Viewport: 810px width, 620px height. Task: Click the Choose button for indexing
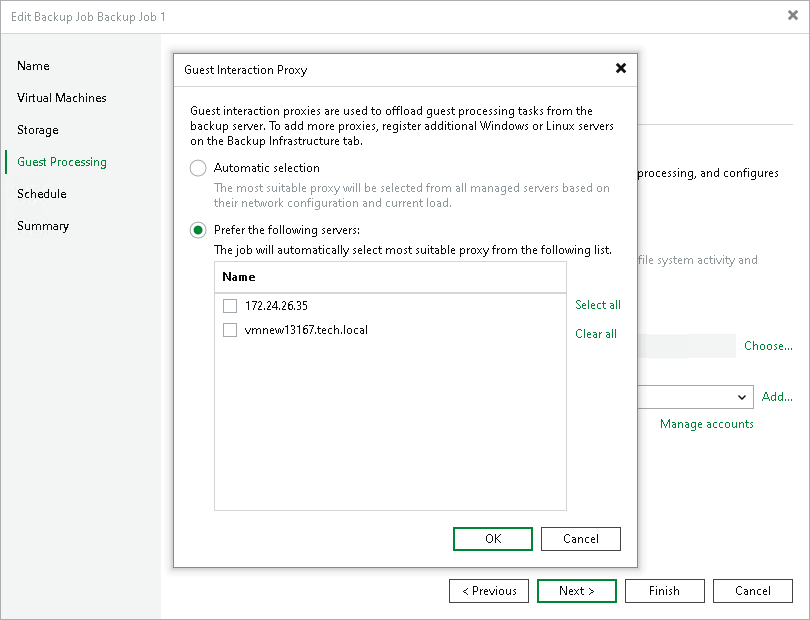click(768, 345)
